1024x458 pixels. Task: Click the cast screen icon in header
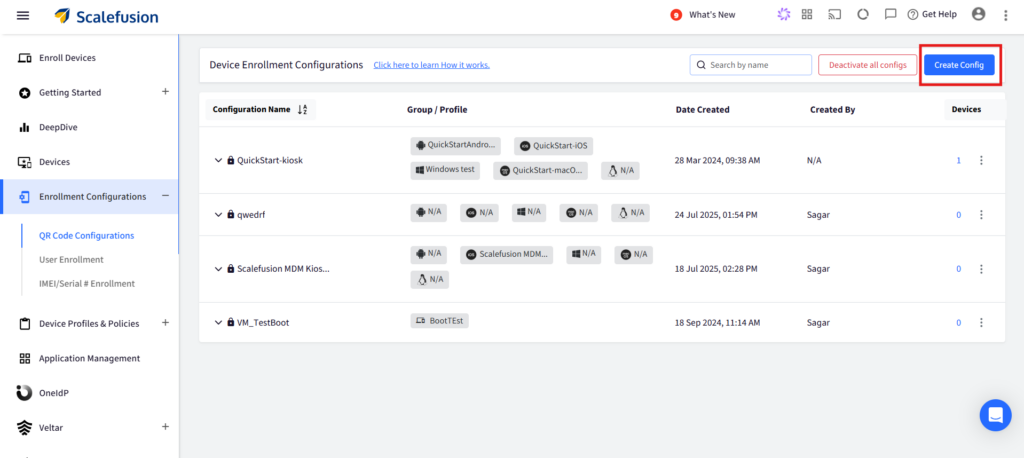coord(835,15)
